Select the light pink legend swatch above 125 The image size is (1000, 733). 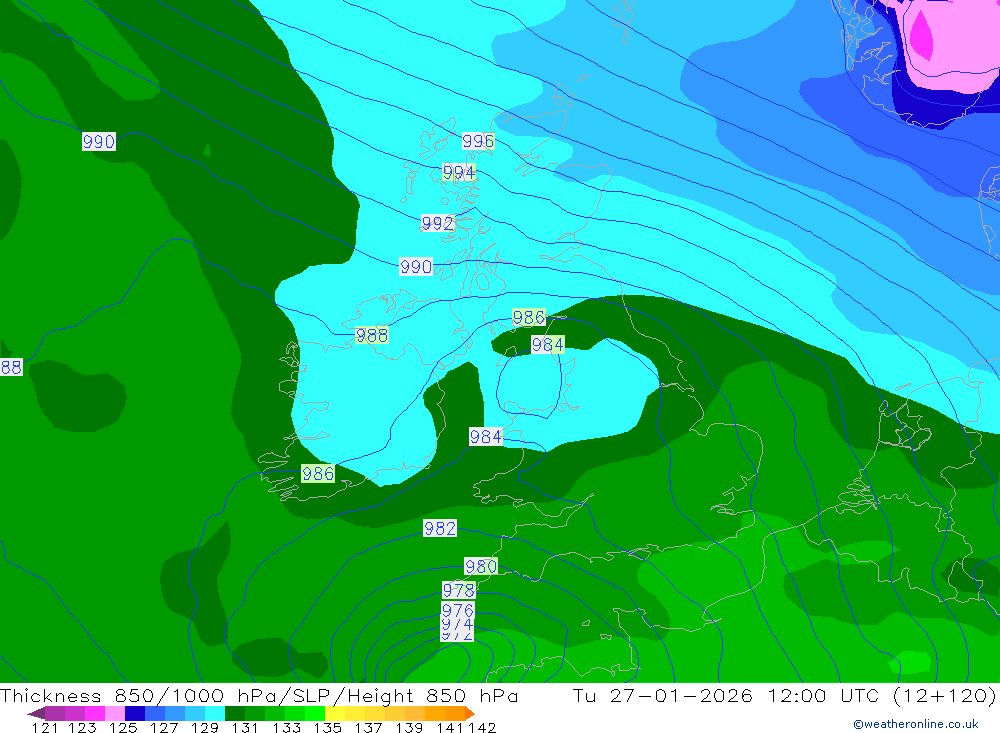coord(115,713)
